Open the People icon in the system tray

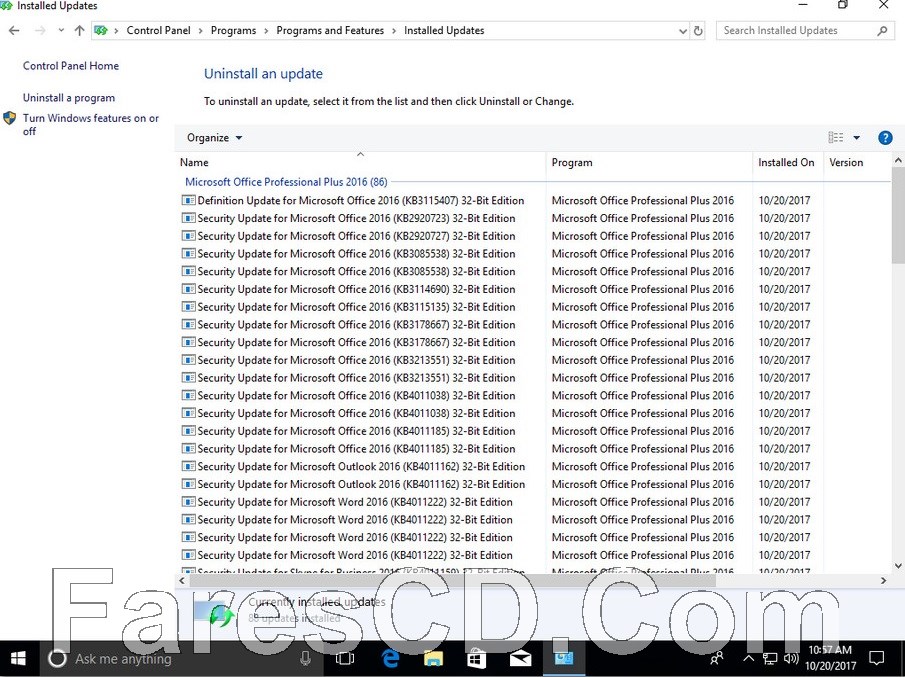pos(717,659)
